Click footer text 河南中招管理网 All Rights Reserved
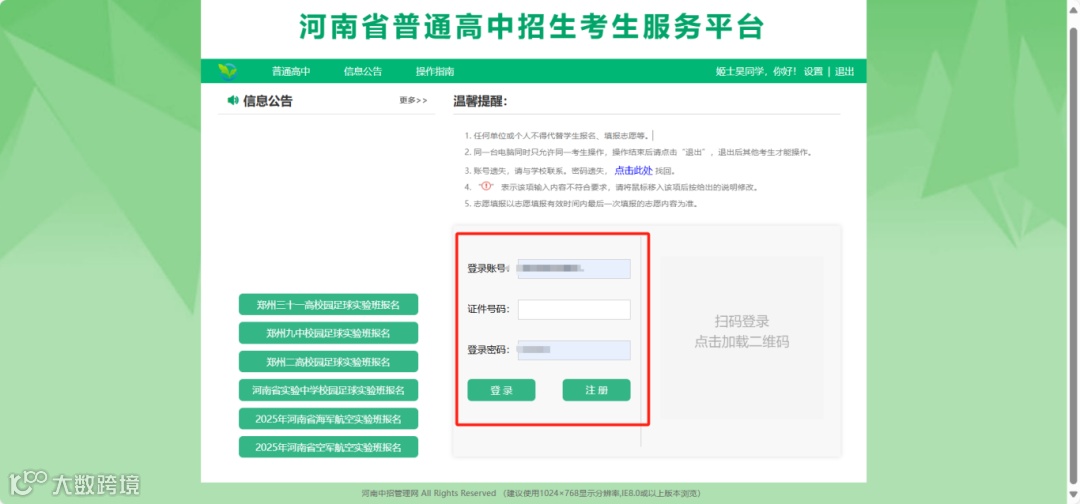This screenshot has height=504, width=1080. (428, 493)
